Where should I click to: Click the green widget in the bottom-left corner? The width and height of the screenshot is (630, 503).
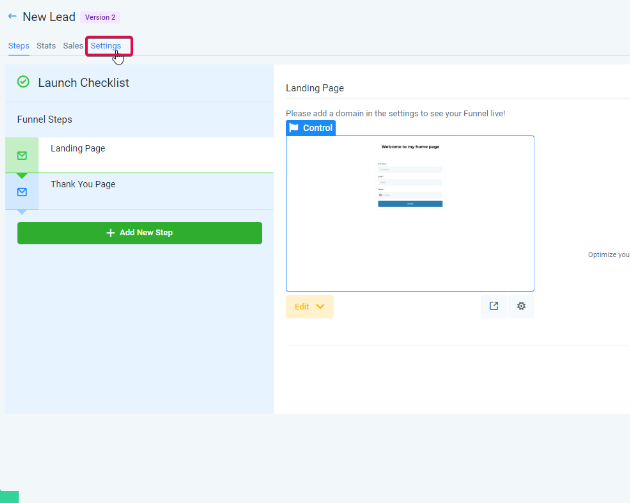(x=9, y=496)
